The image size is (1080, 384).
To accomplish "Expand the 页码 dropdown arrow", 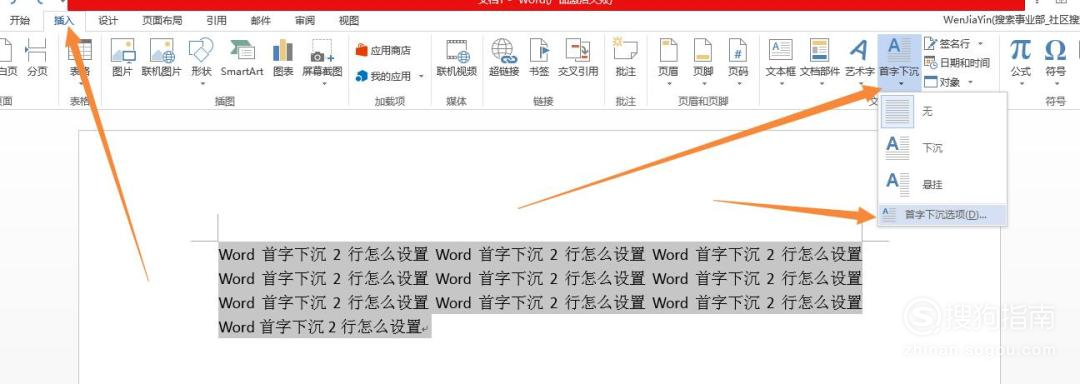I will pos(738,84).
